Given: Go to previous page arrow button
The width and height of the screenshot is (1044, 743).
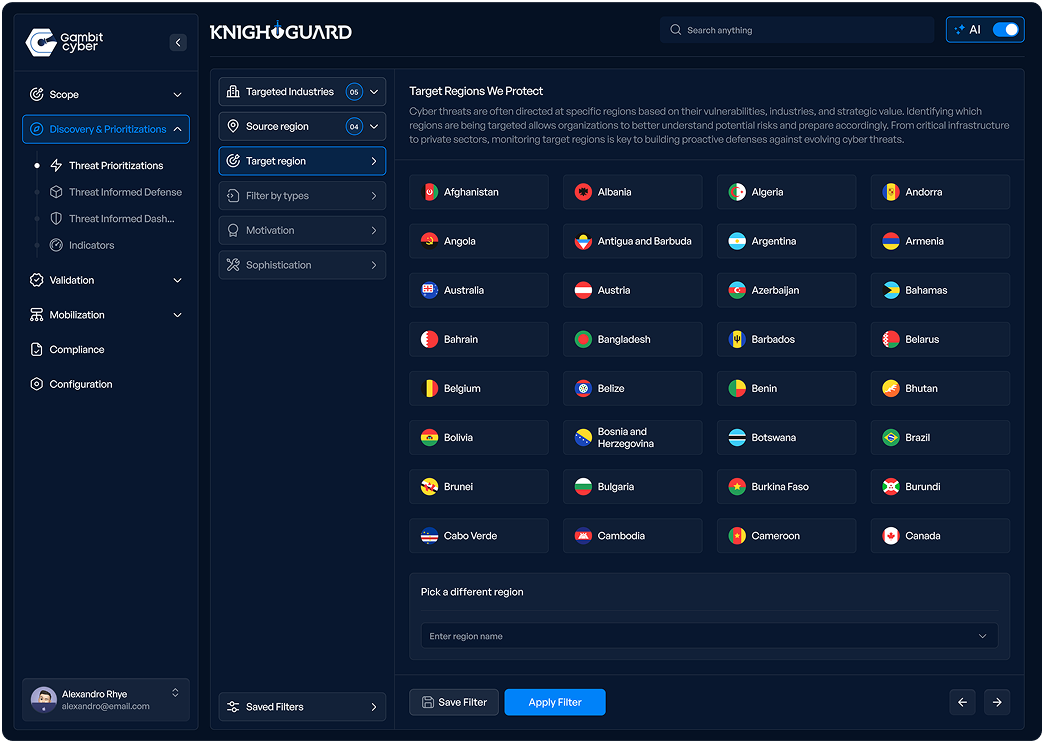Looking at the screenshot, I should 963,702.
